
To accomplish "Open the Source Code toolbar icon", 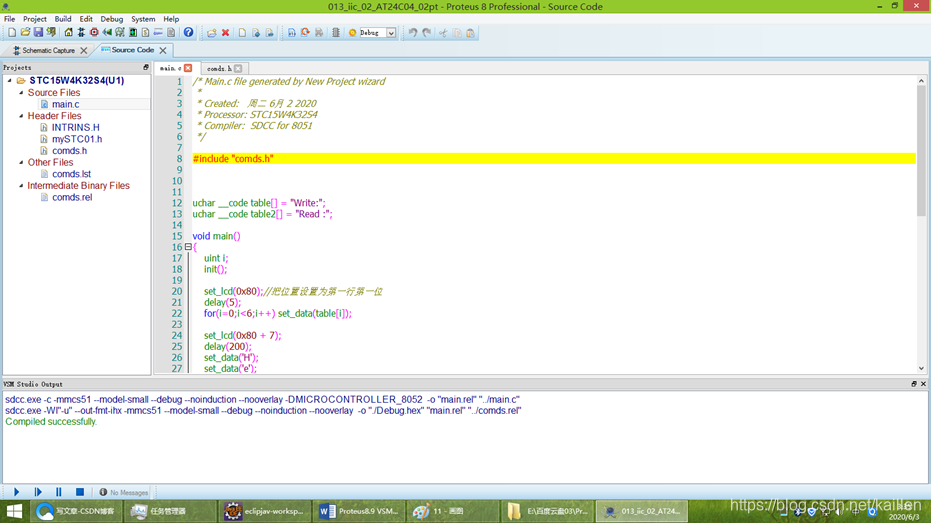I will pyautogui.click(x=158, y=33).
